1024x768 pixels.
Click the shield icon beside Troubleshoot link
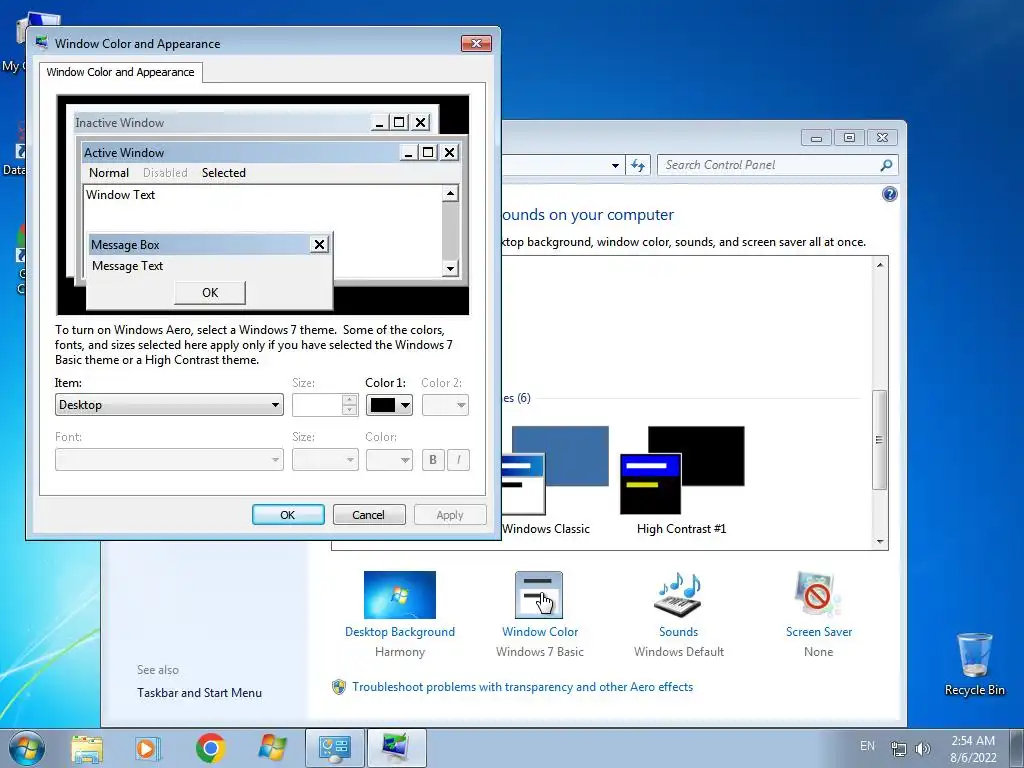pos(338,687)
